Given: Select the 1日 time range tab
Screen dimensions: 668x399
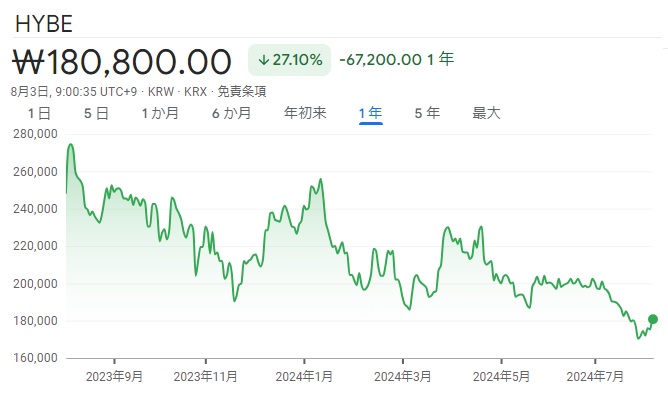Looking at the screenshot, I should [x=39, y=113].
